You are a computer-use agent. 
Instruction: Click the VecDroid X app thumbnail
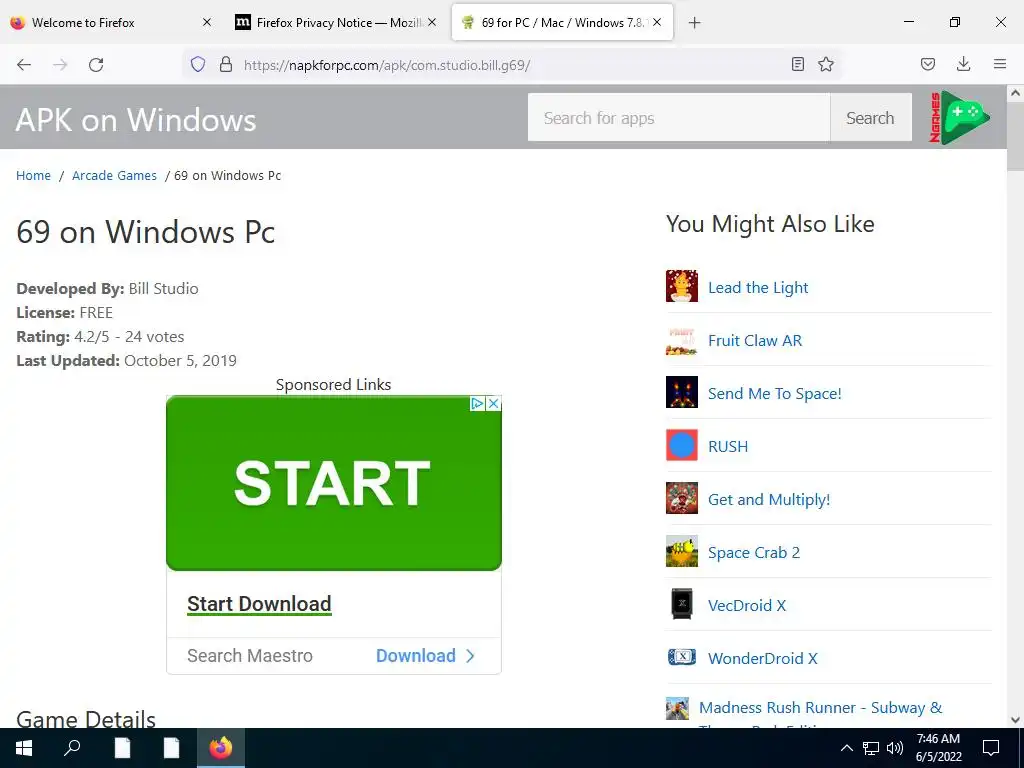682,604
